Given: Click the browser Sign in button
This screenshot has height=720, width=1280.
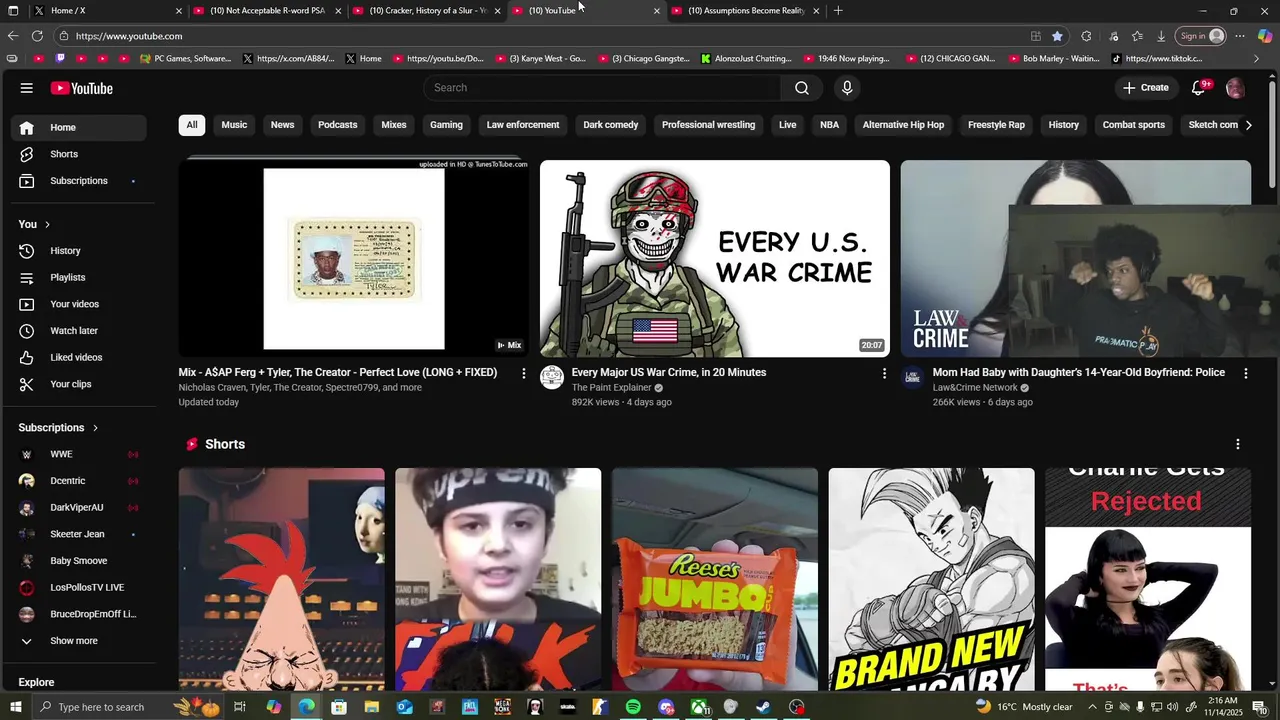Looking at the screenshot, I should coord(1201,36).
